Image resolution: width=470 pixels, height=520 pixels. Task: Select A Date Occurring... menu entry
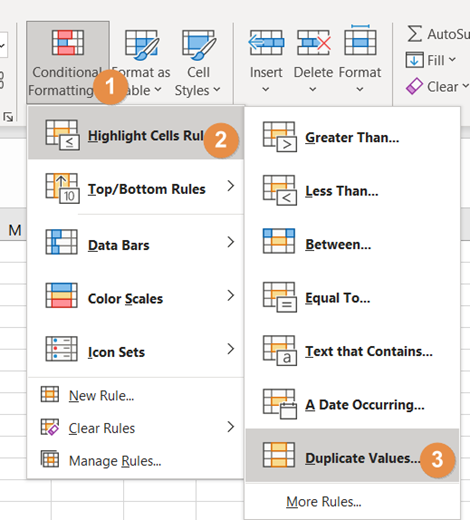click(353, 404)
